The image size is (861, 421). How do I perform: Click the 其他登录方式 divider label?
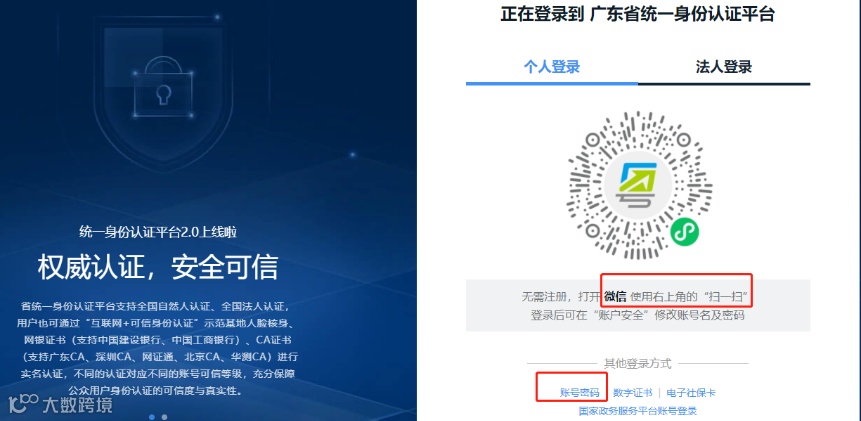tap(638, 363)
